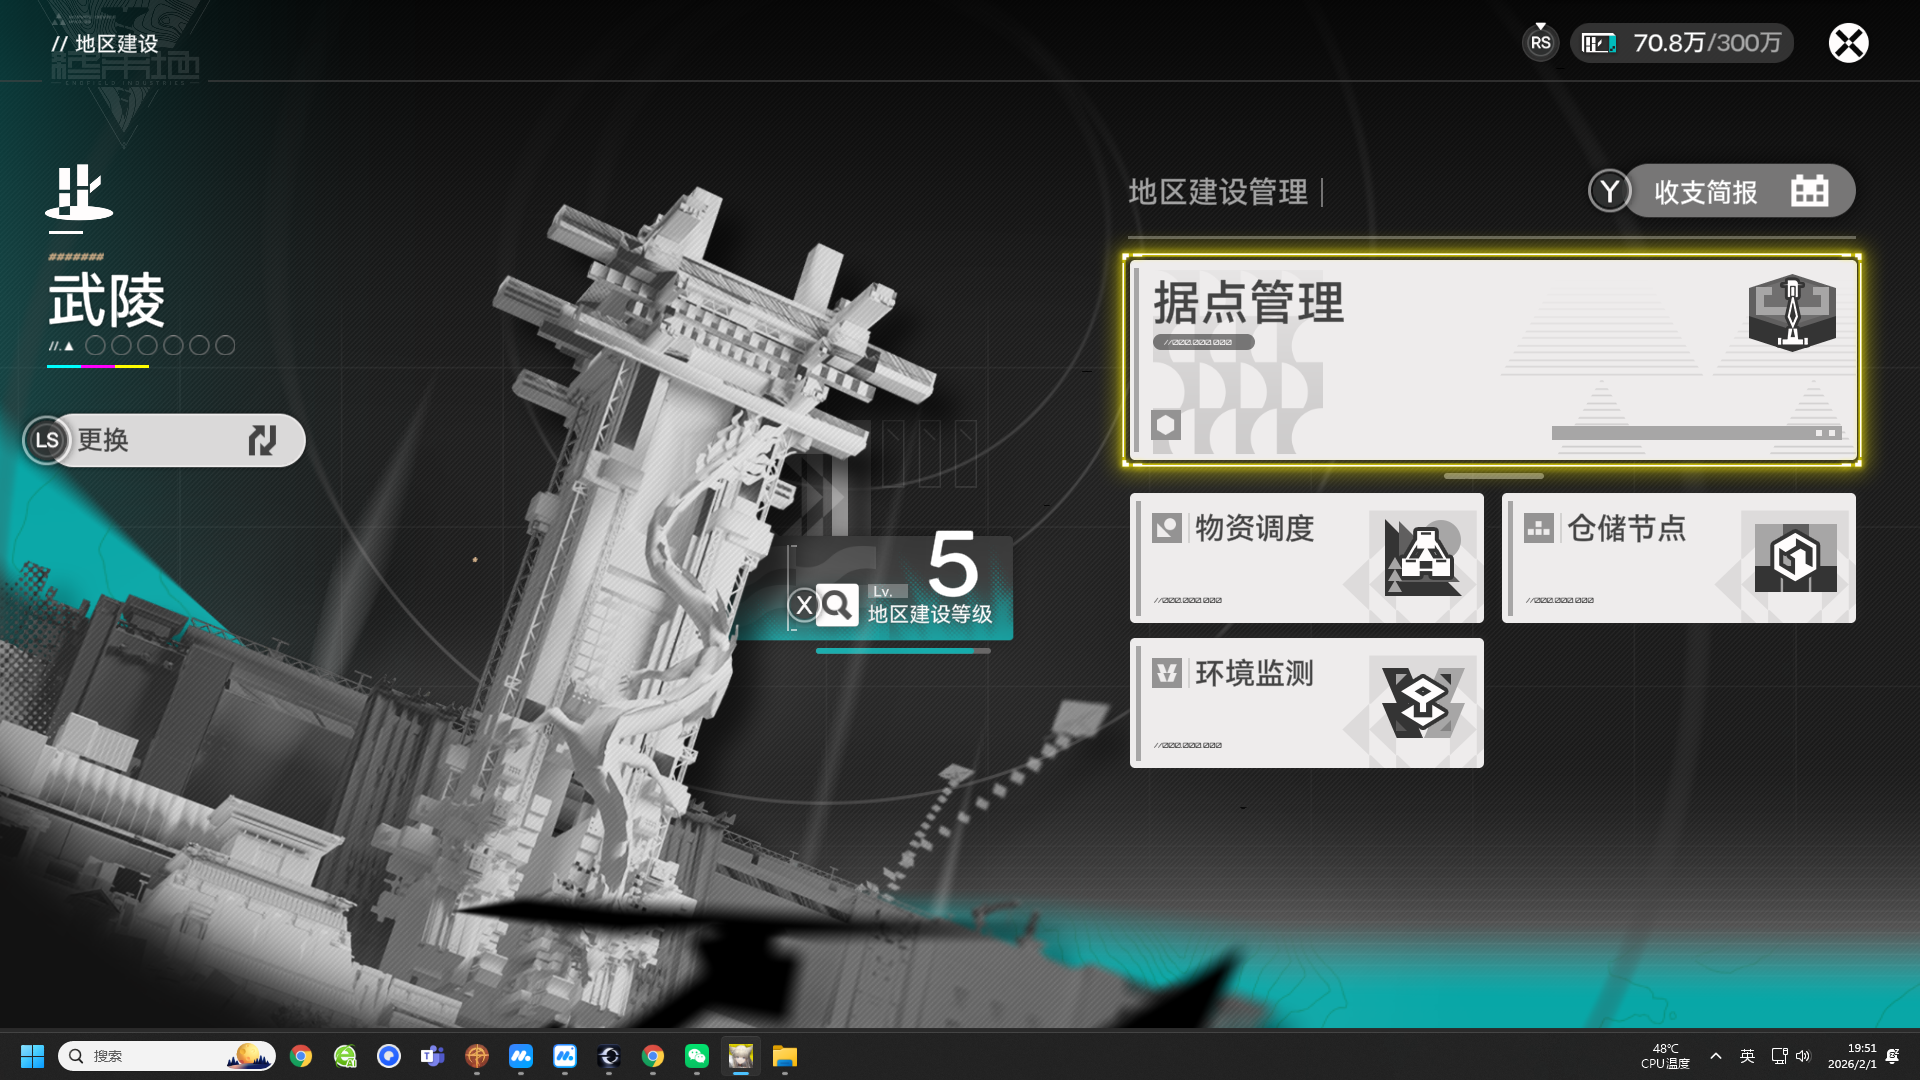The width and height of the screenshot is (1920, 1080).
Task: Select the last circle indicator under 武陵
Action: point(225,346)
